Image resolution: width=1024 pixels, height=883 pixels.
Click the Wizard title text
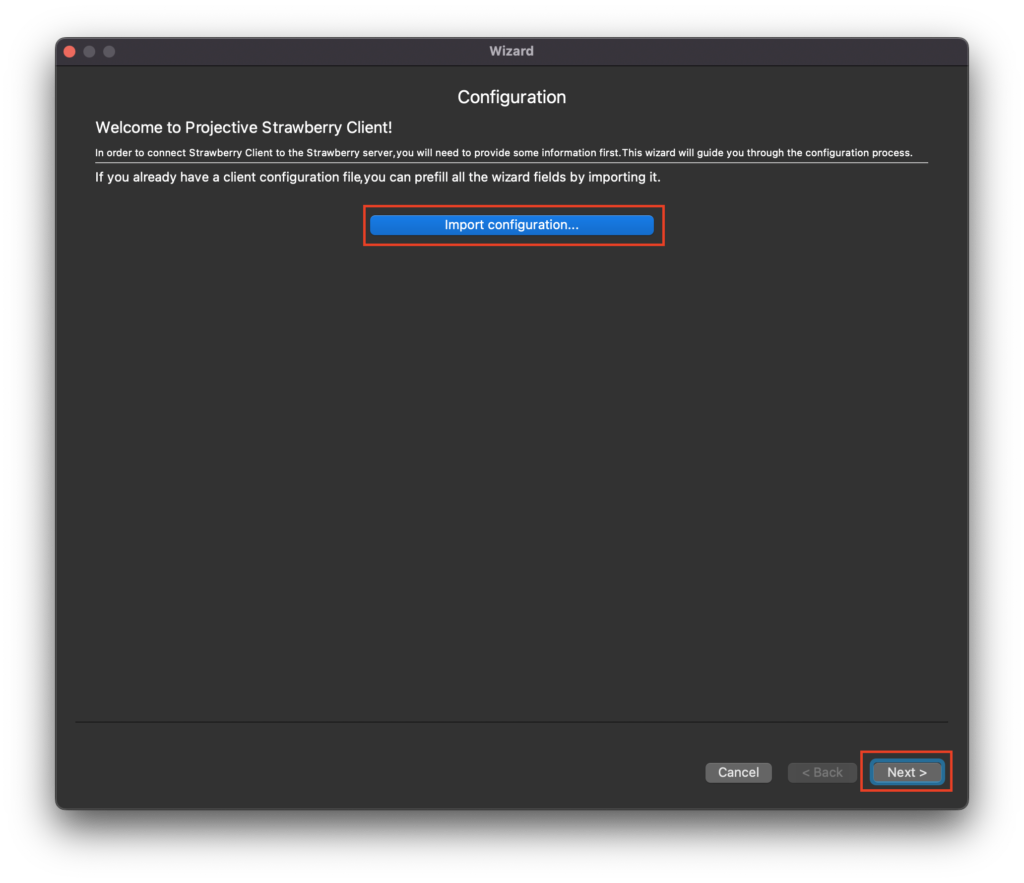pyautogui.click(x=511, y=51)
